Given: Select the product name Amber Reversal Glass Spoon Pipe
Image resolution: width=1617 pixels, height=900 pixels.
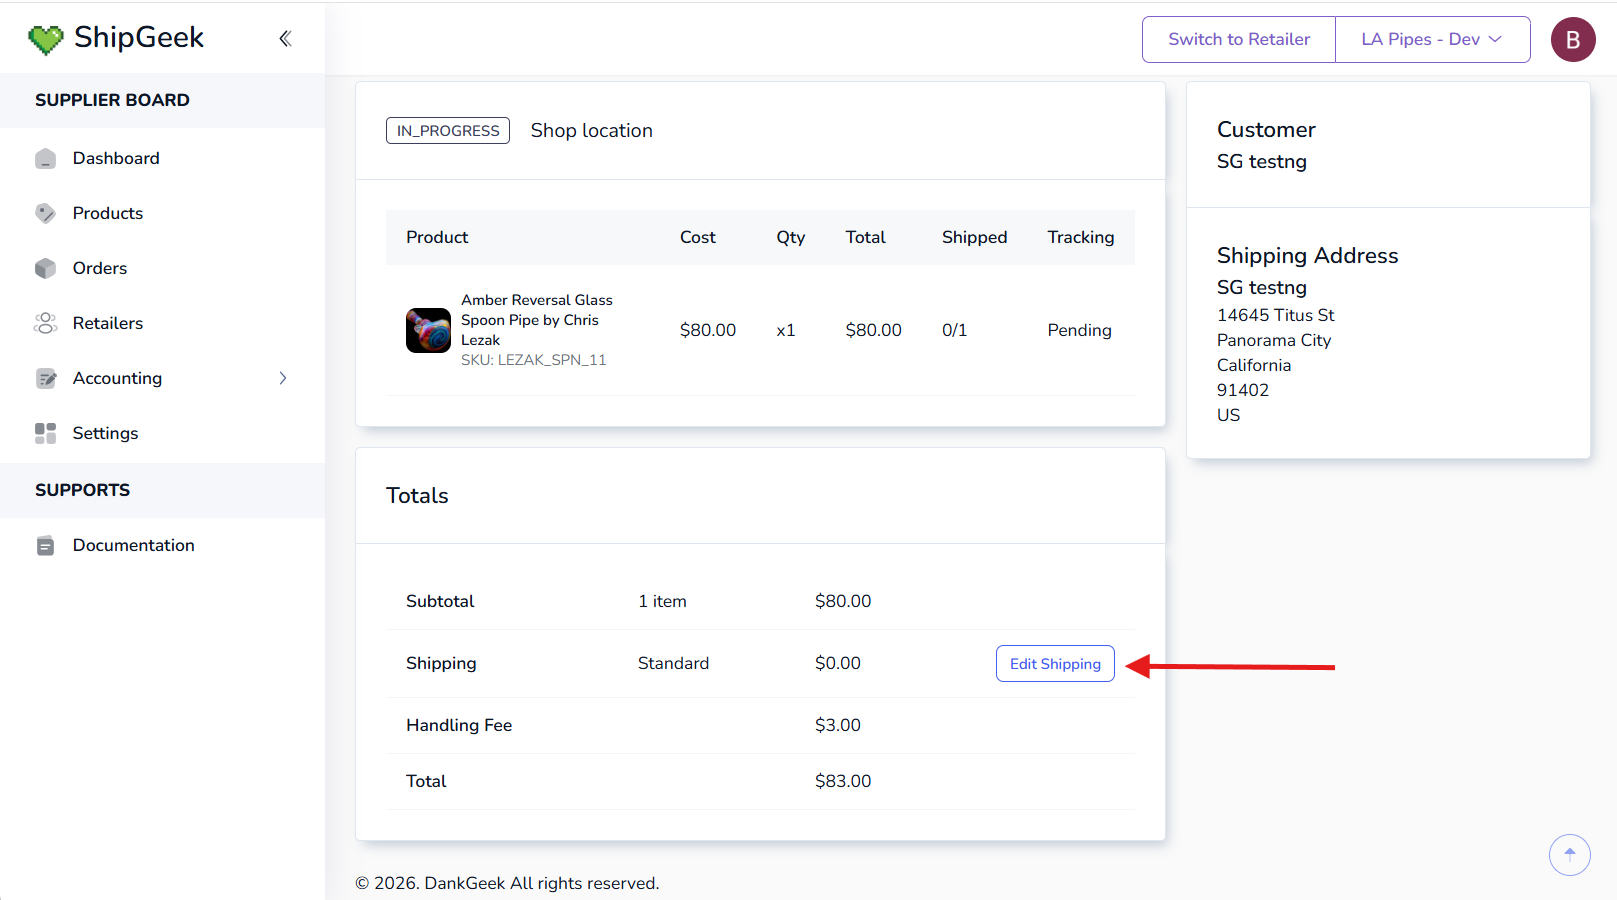Looking at the screenshot, I should point(537,320).
